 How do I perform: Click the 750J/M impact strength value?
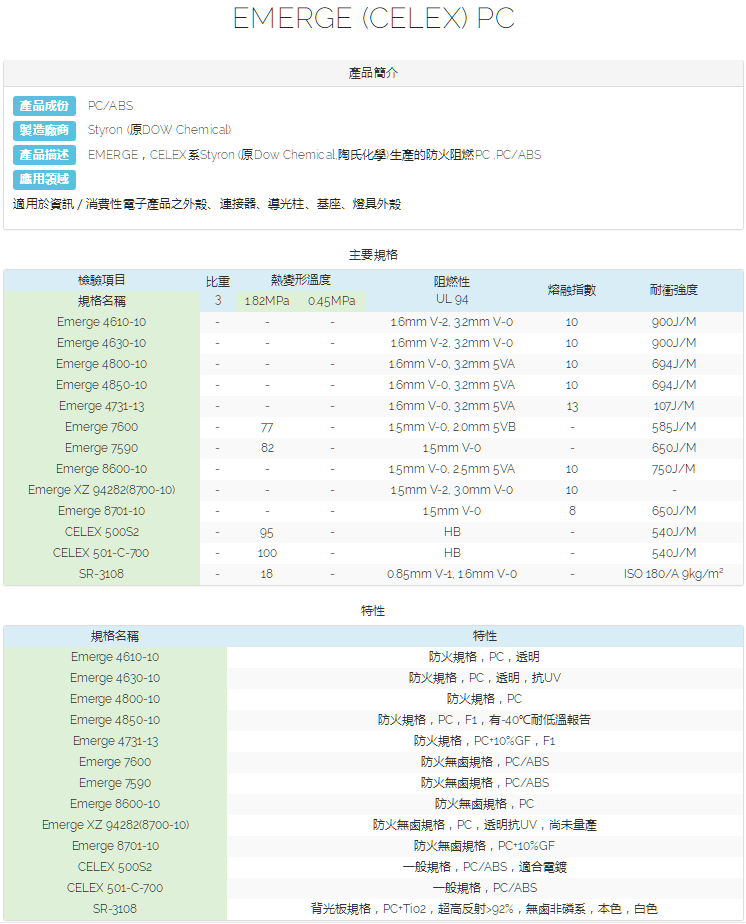(x=674, y=468)
